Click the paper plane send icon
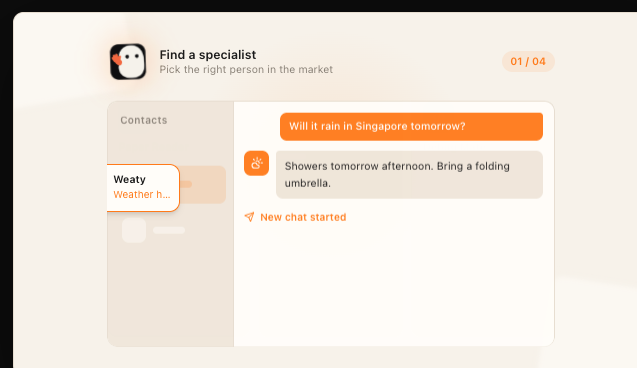 [x=249, y=217]
